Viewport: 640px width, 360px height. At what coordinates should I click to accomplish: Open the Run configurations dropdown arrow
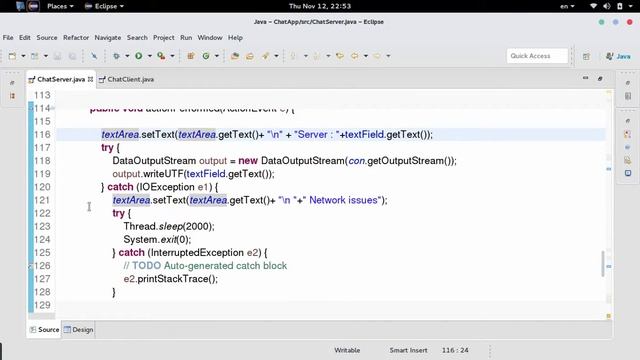149,56
